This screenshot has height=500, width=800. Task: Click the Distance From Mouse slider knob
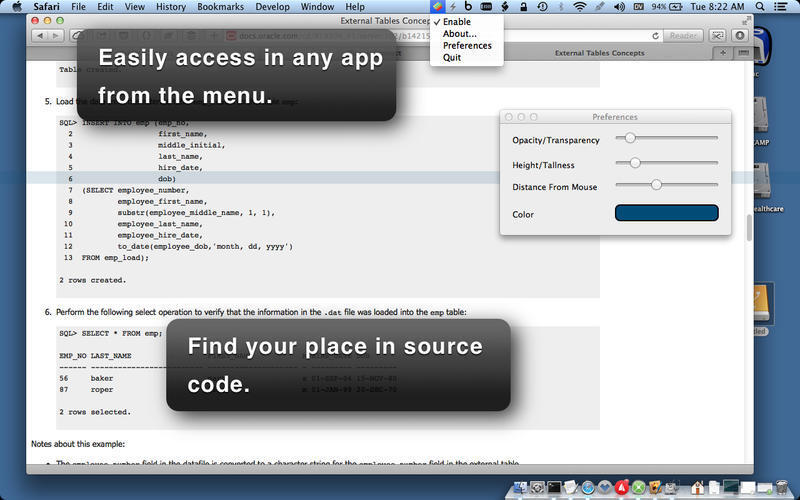pyautogui.click(x=656, y=185)
